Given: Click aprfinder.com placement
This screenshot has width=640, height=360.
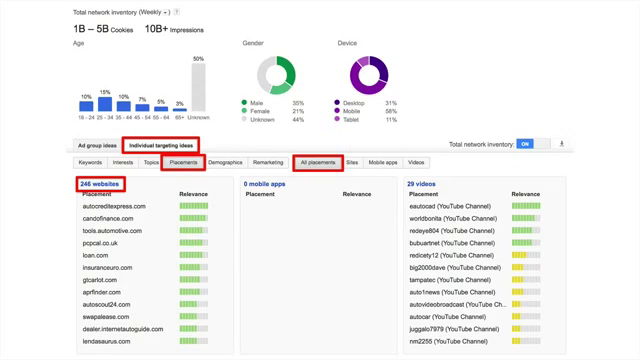Looking at the screenshot, I should coord(102,292).
